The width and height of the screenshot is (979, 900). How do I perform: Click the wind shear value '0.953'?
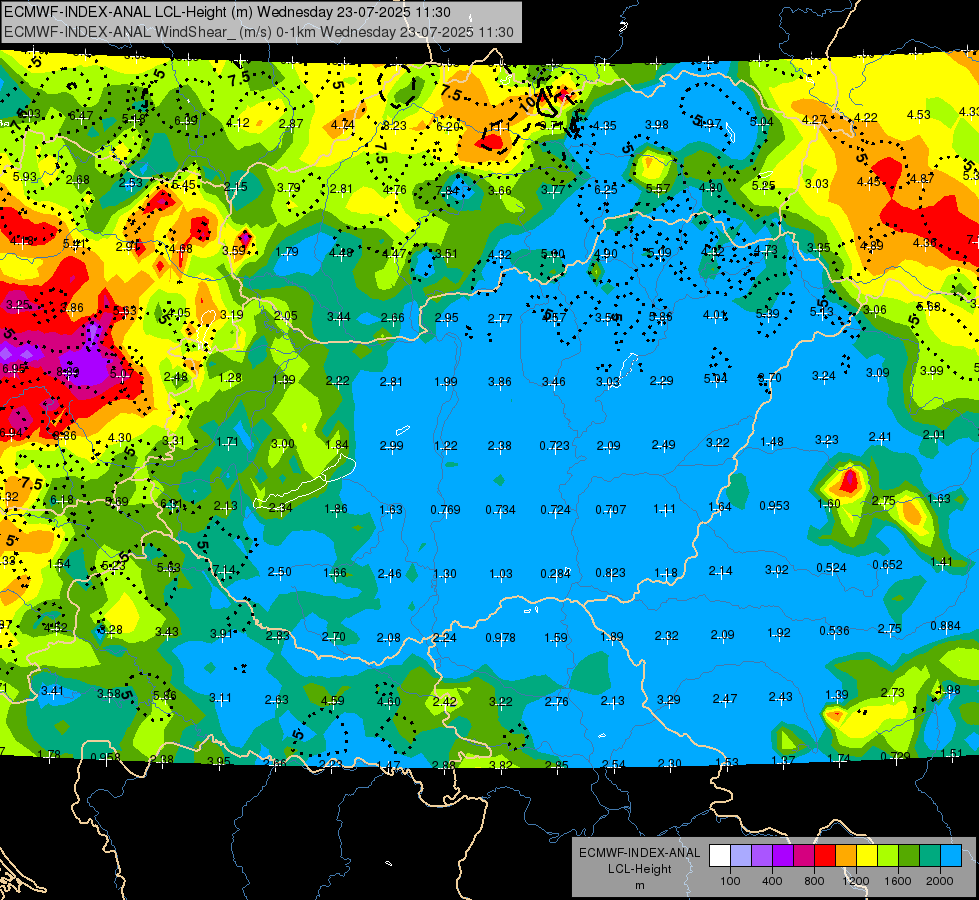(774, 505)
